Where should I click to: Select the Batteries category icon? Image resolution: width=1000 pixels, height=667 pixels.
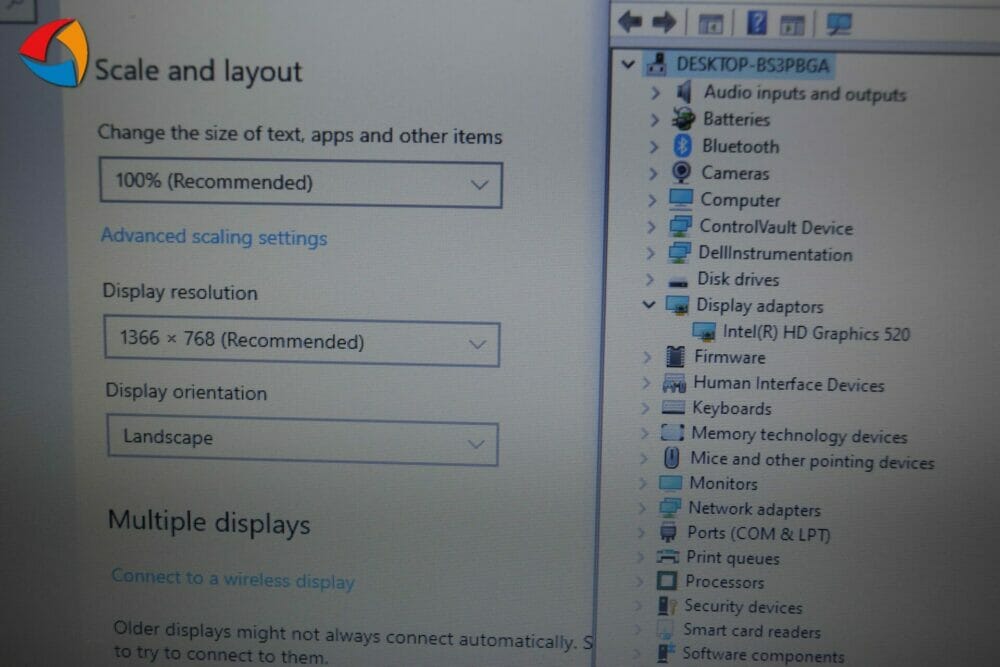click(683, 119)
